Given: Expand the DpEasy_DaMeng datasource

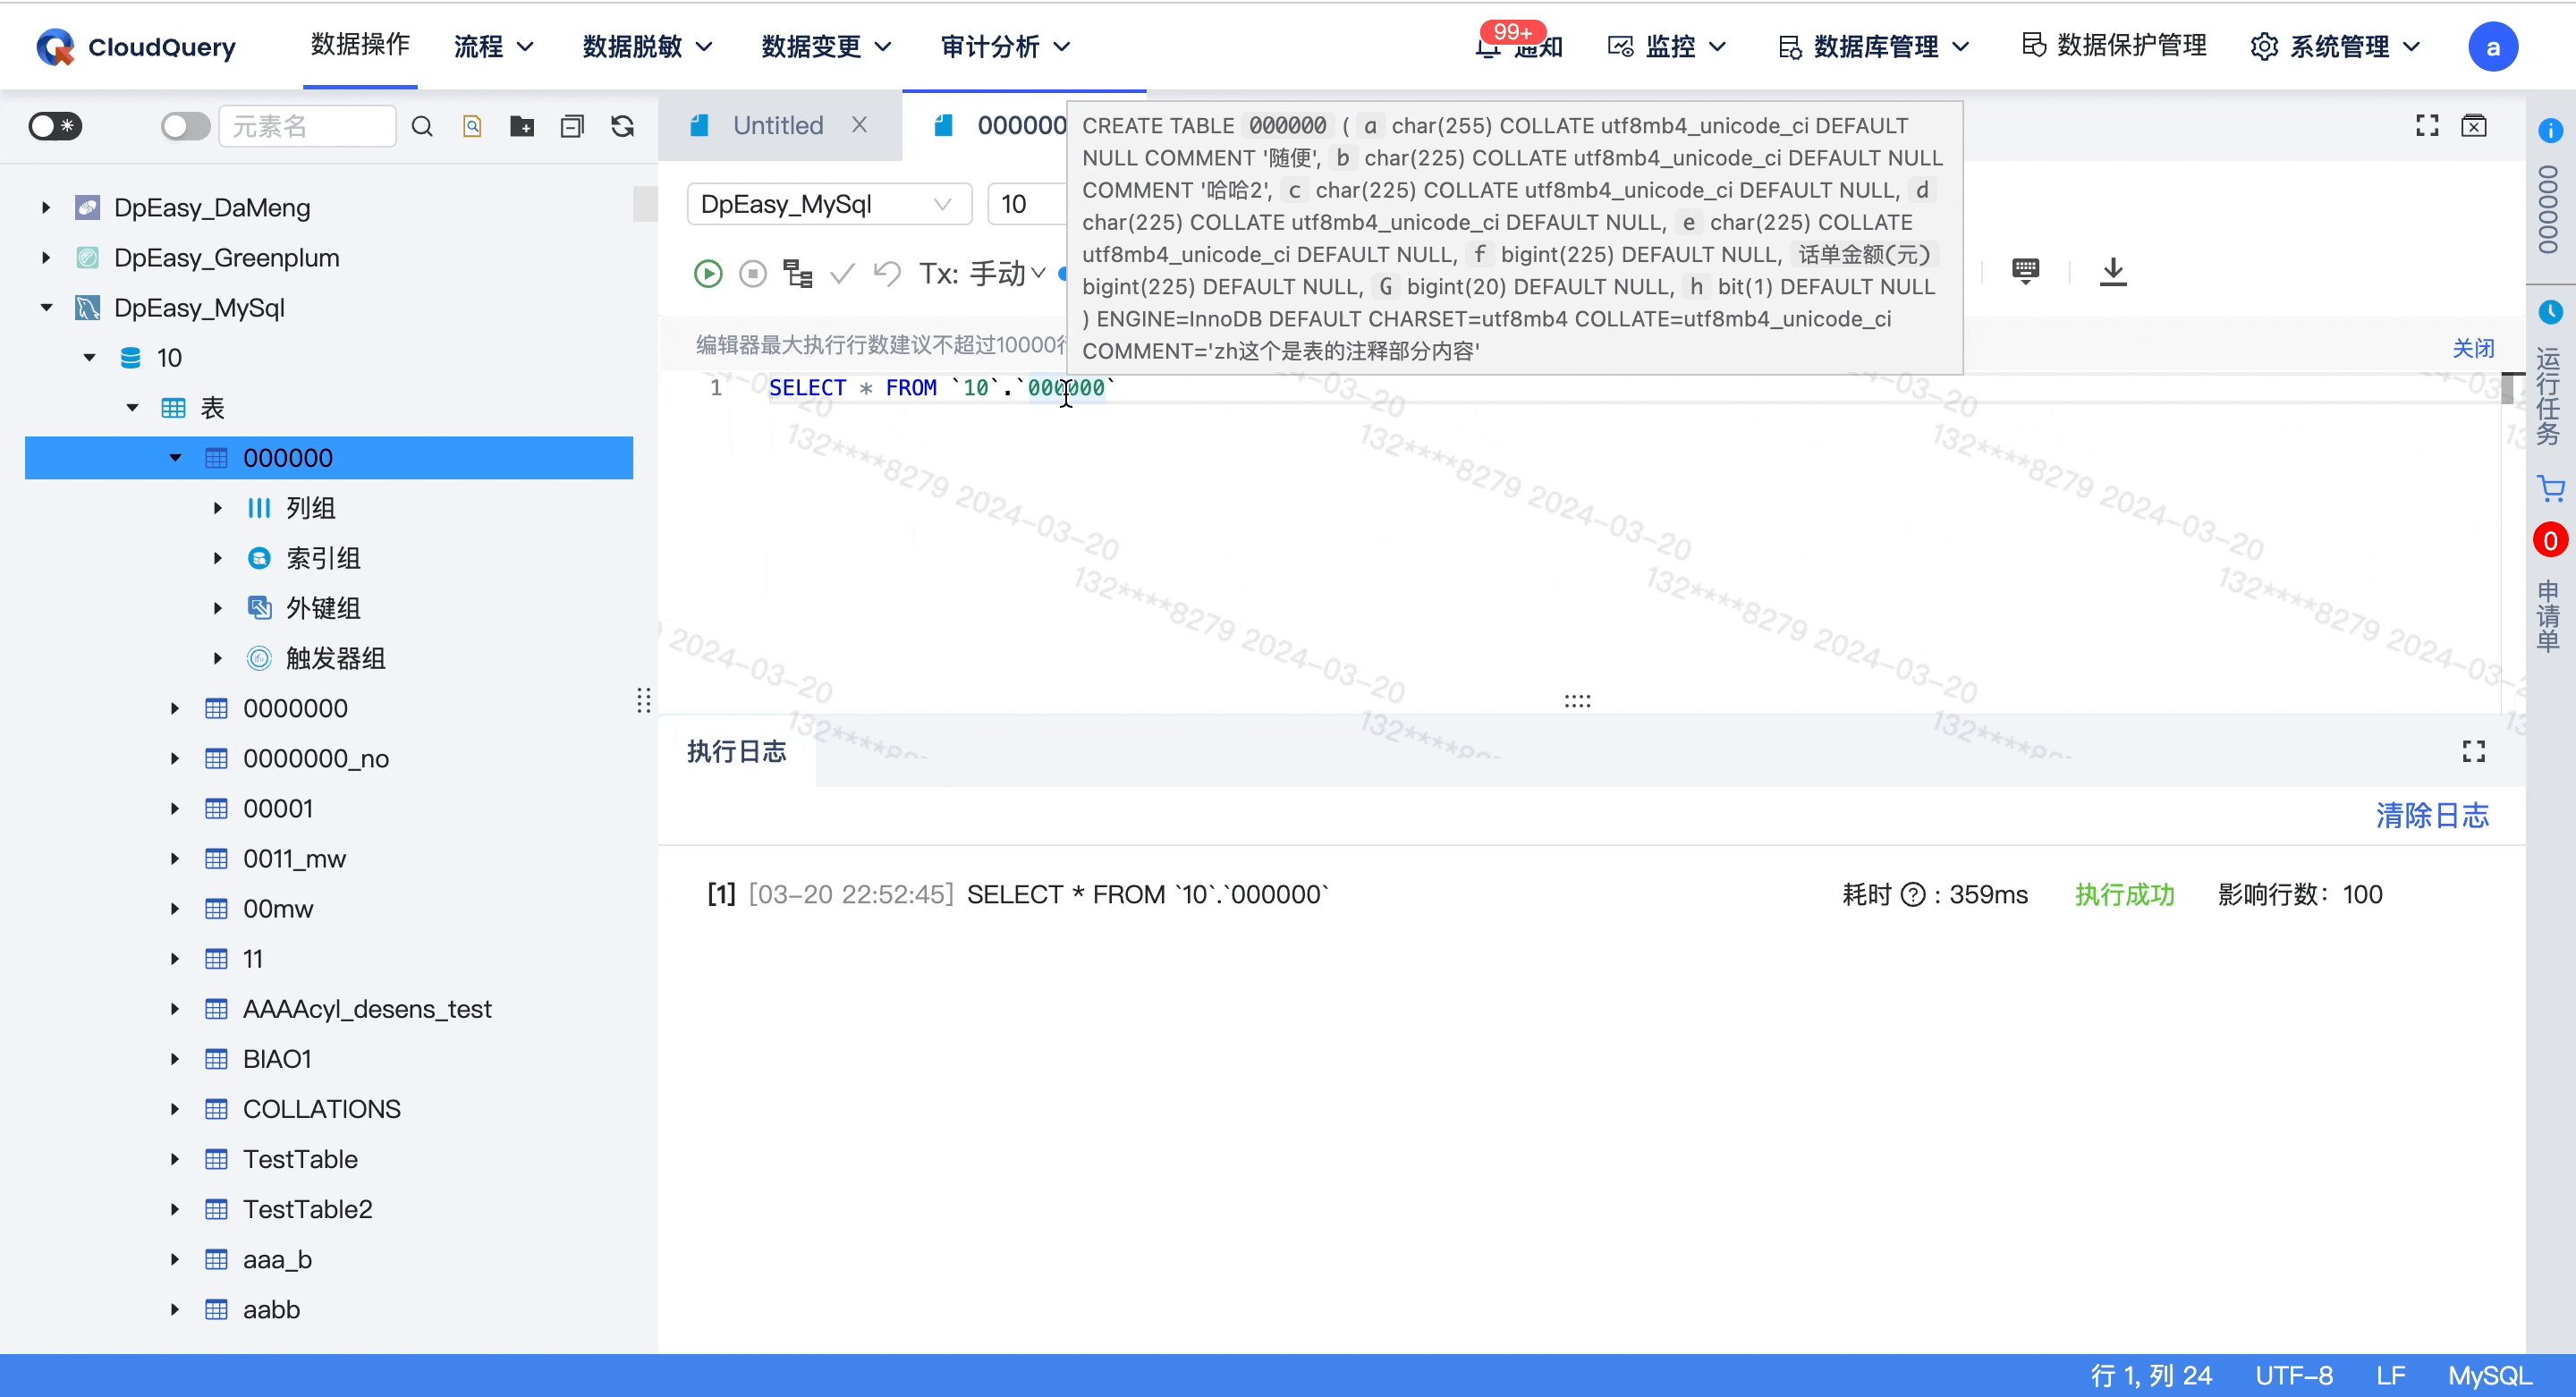Looking at the screenshot, I should click(x=45, y=207).
